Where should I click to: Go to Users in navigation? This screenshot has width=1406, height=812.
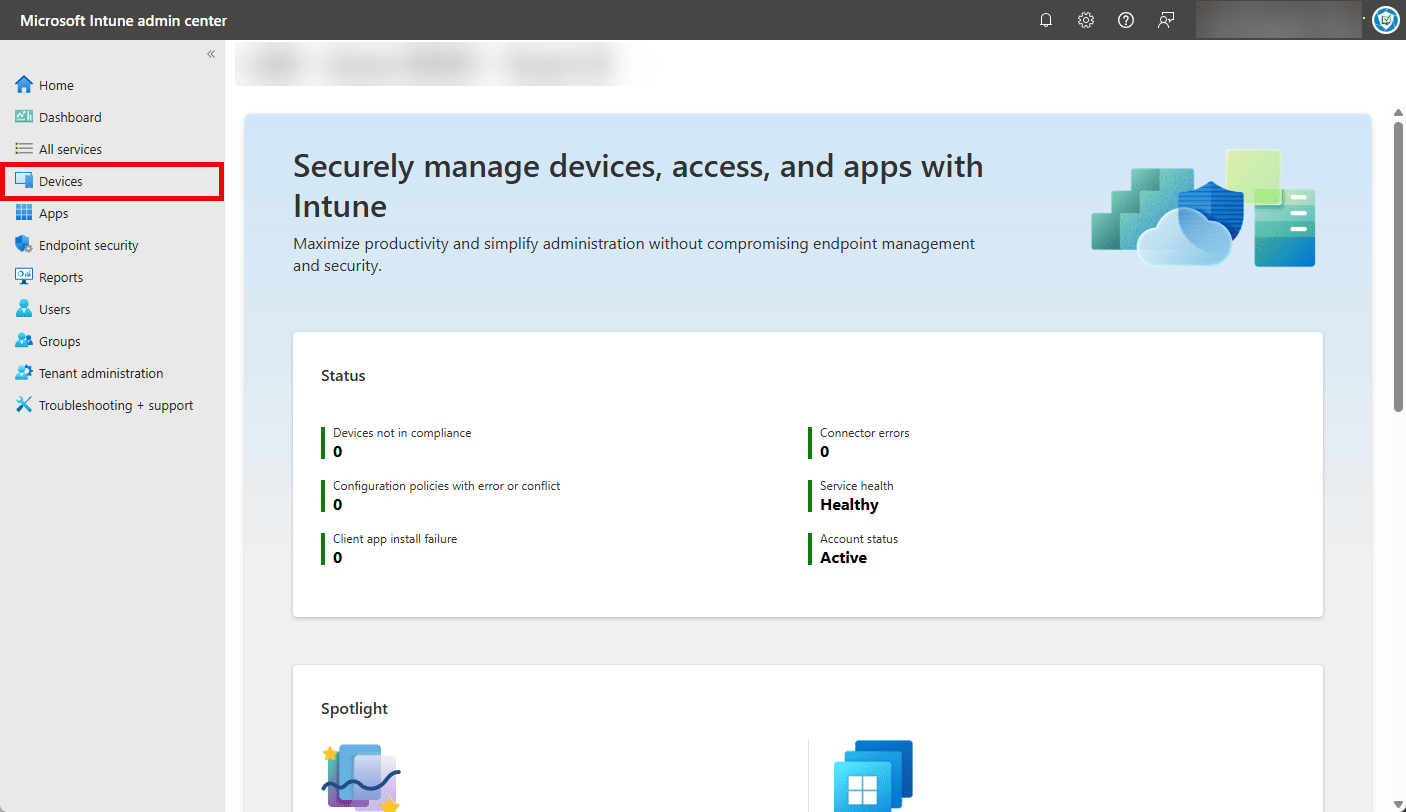[x=55, y=309]
